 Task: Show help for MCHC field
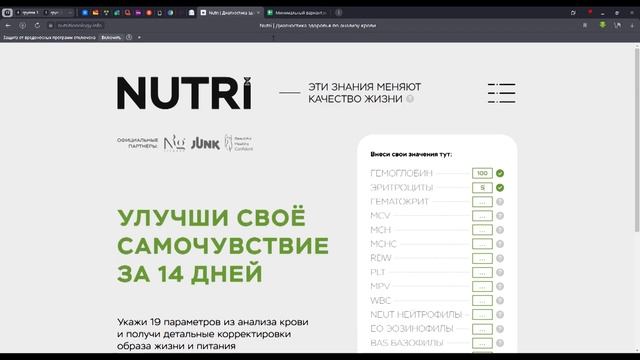pyautogui.click(x=500, y=244)
